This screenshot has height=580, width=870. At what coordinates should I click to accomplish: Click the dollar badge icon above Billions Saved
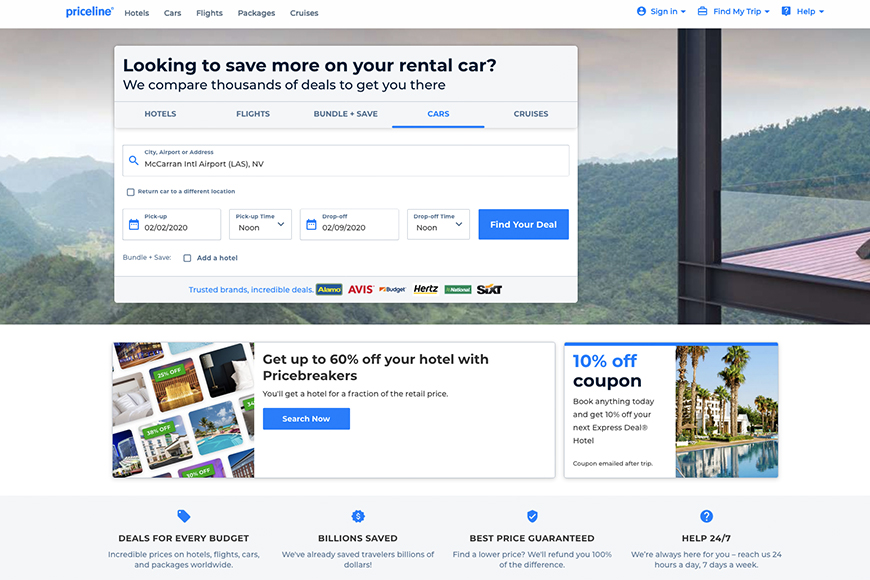[x=358, y=516]
